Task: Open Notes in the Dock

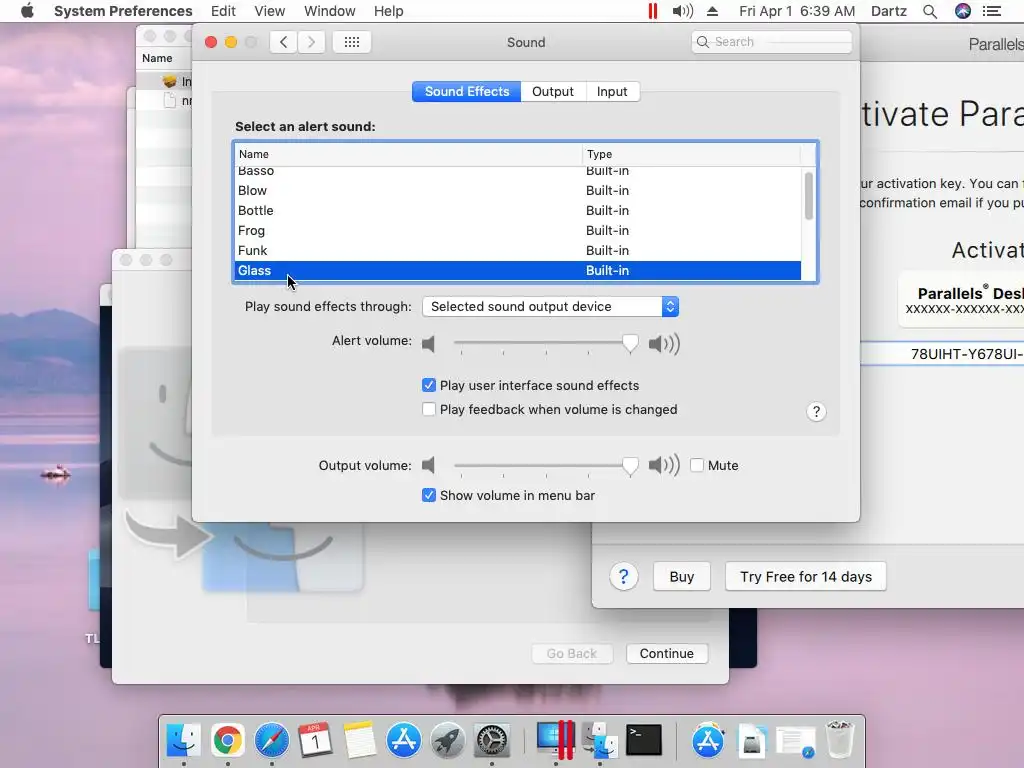Action: point(360,740)
